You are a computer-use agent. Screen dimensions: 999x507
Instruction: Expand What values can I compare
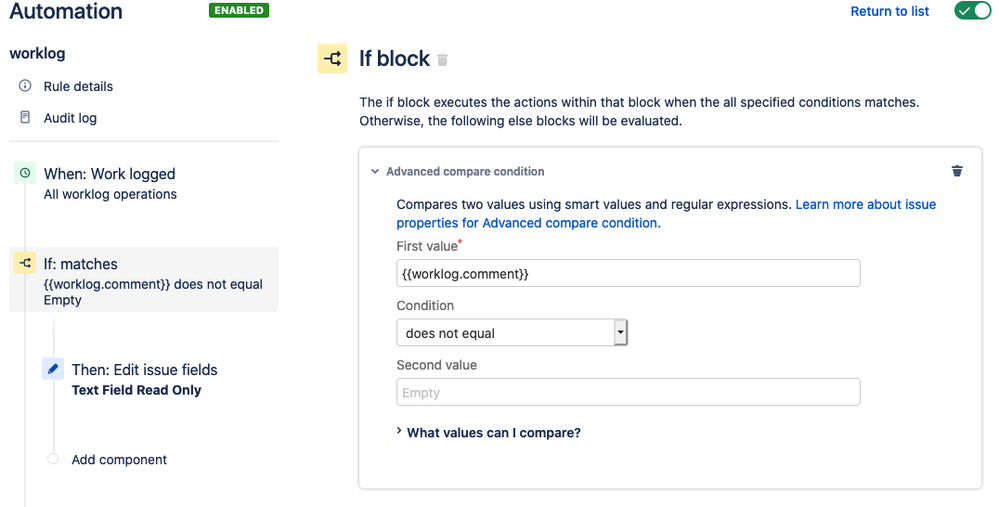[x=493, y=433]
